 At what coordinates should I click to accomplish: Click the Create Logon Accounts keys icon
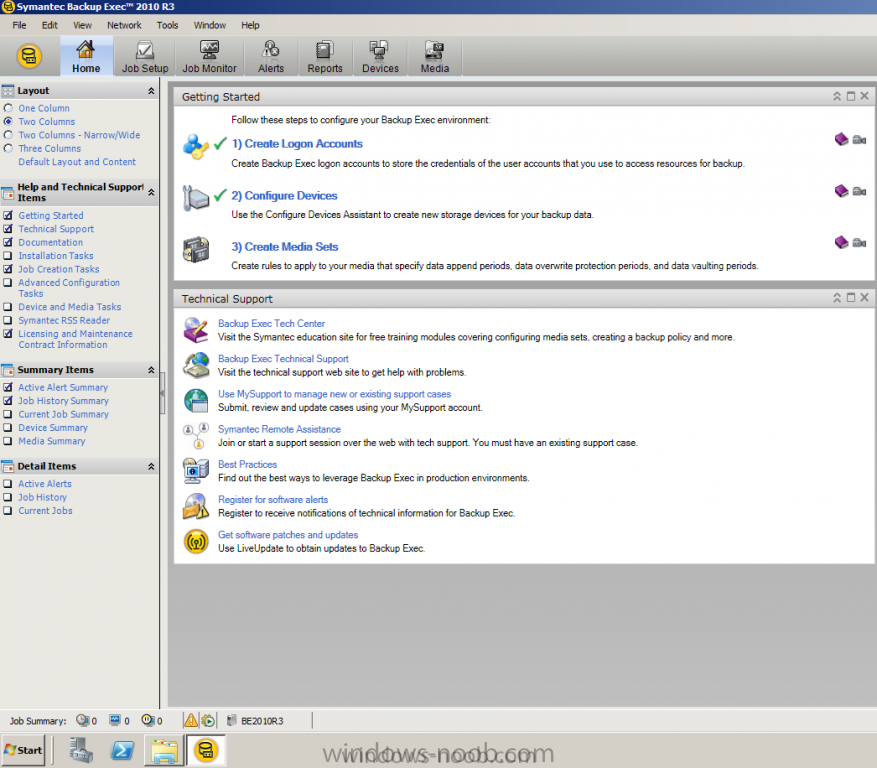coord(196,147)
